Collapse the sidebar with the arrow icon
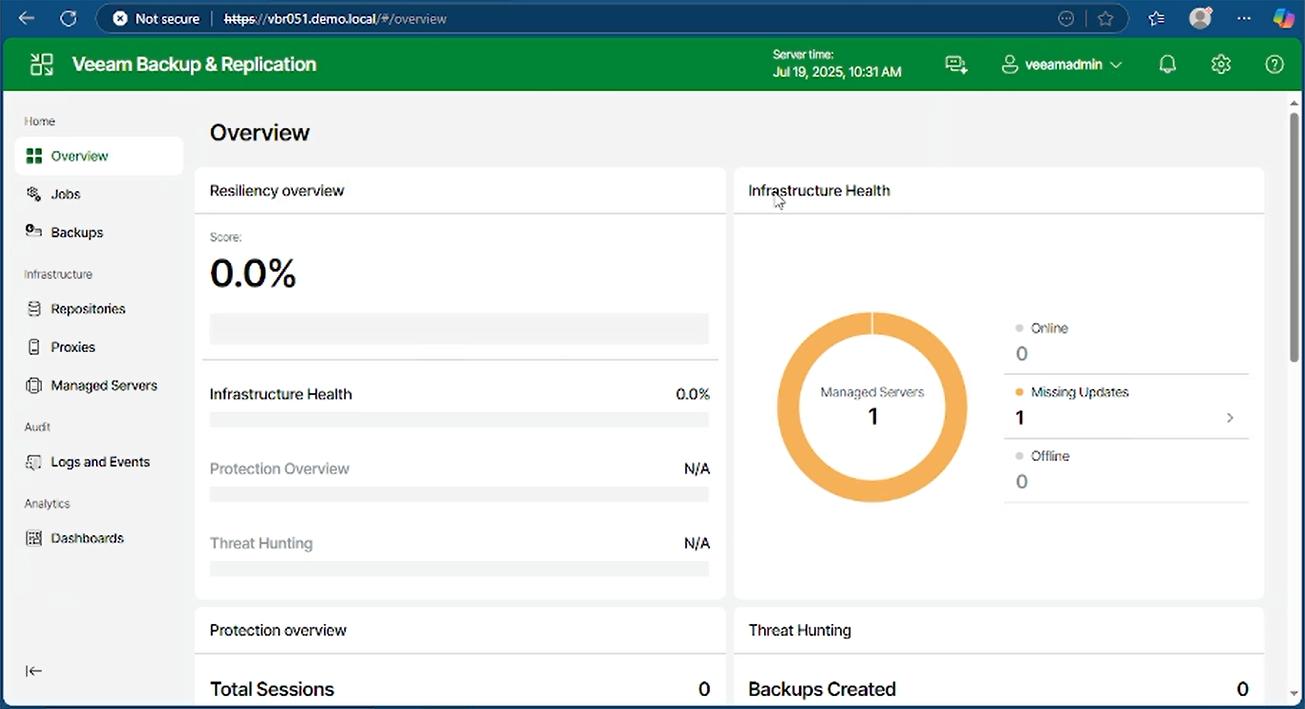Viewport: 1305px width, 709px height. [x=34, y=671]
